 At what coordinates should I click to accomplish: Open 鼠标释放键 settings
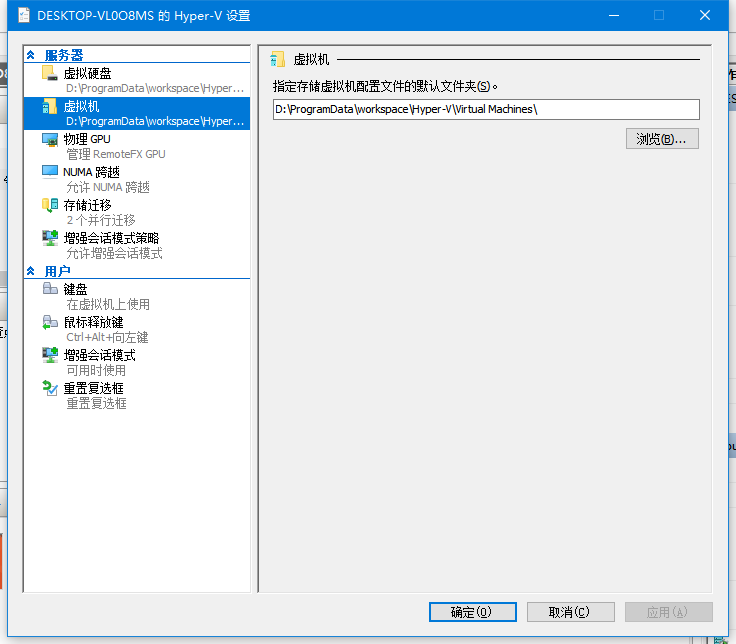137,329
